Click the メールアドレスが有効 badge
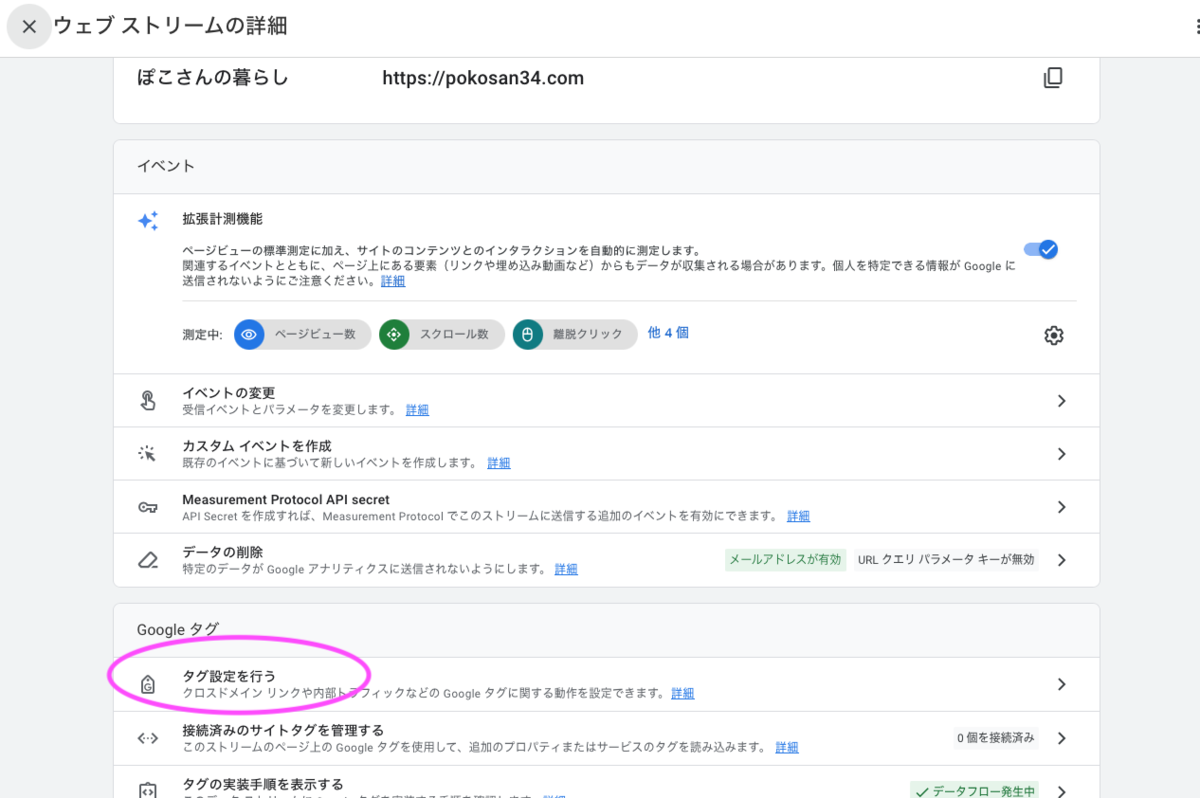Image resolution: width=1200 pixels, height=798 pixels. tap(785, 560)
